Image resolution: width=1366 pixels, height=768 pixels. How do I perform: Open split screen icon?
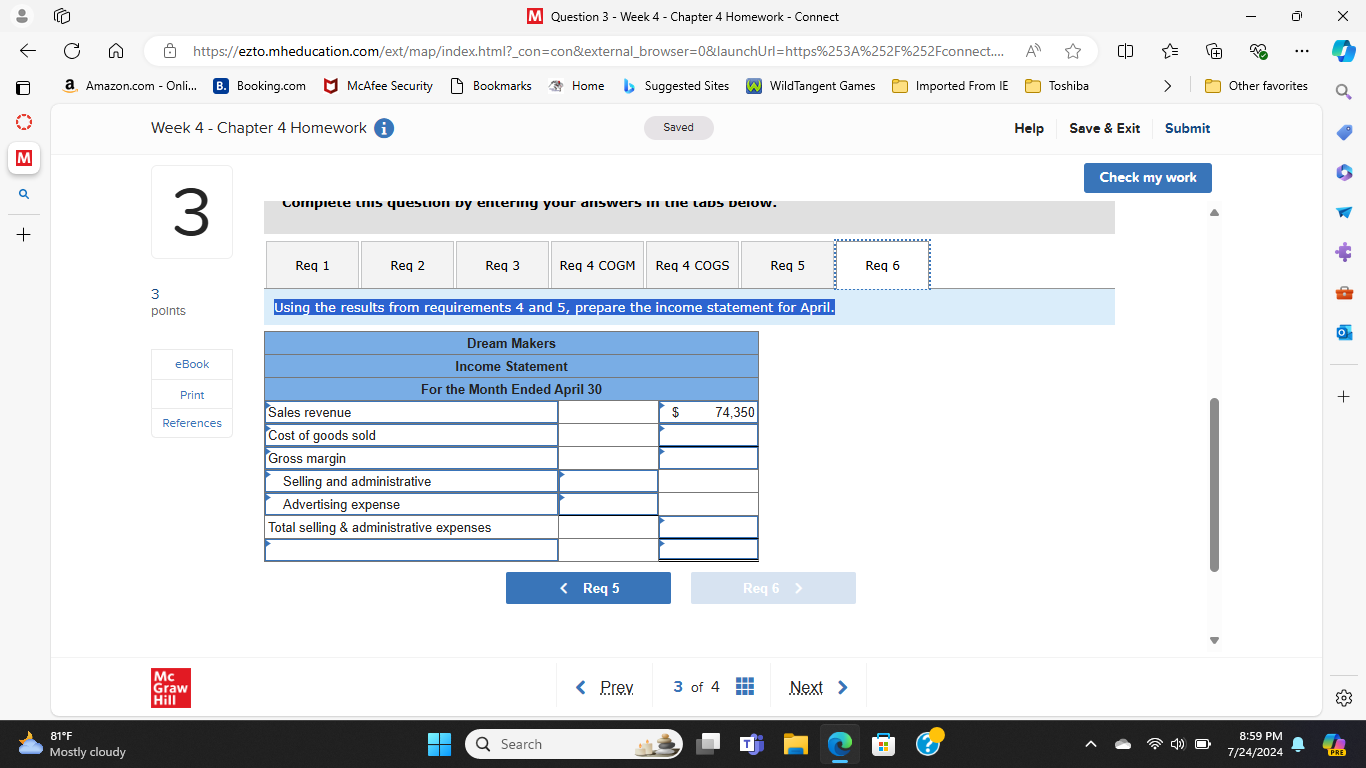click(1125, 51)
